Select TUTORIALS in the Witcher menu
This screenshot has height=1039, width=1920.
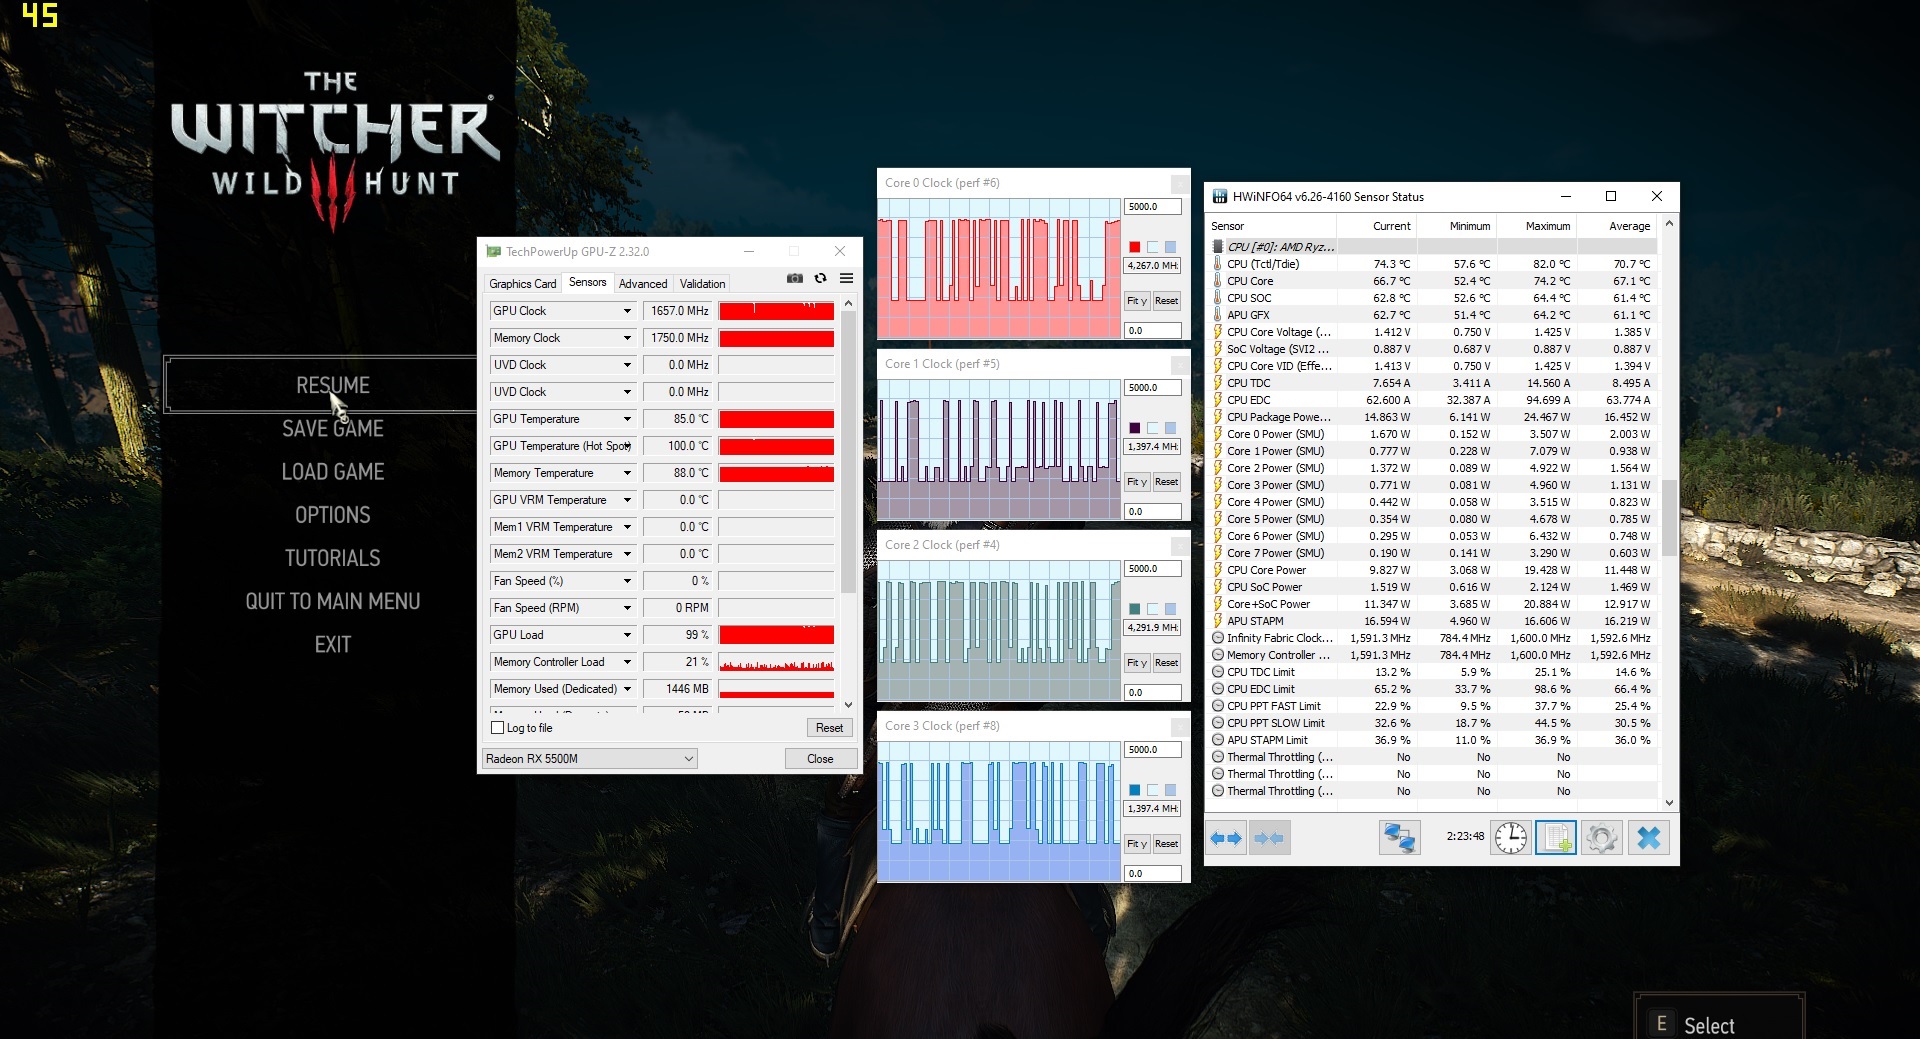pos(333,558)
